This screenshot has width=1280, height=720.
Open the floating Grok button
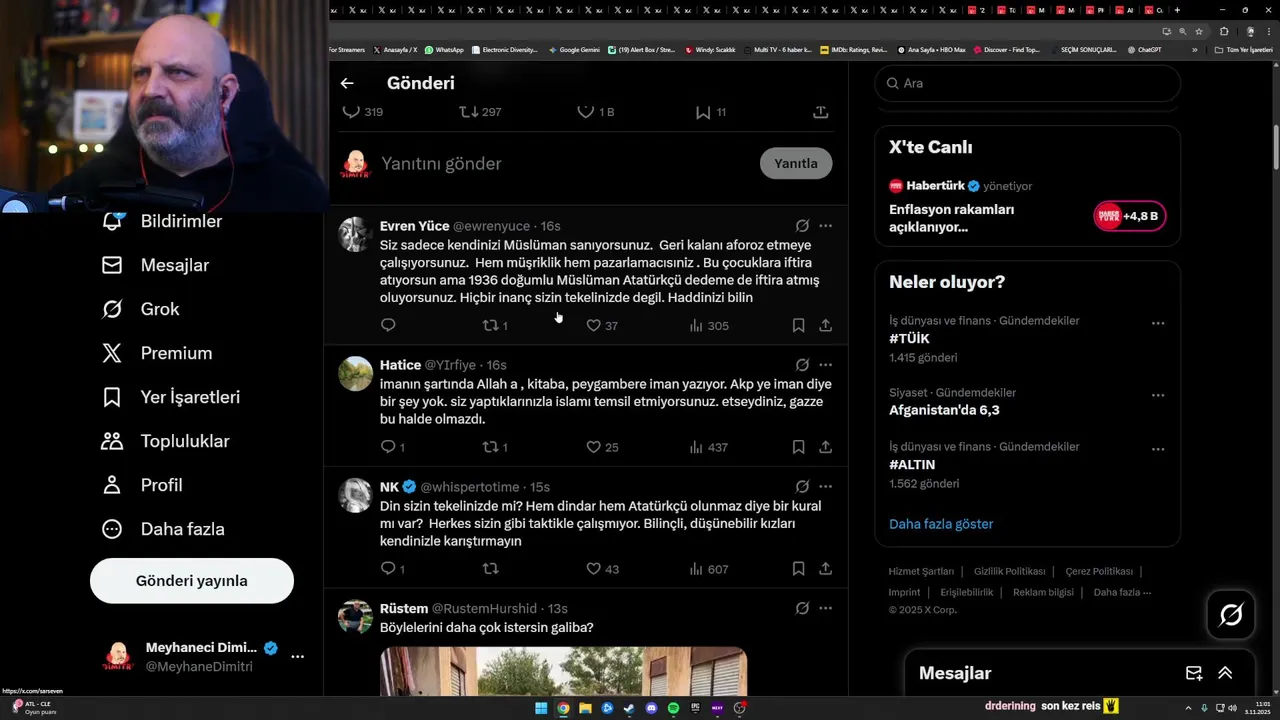(1231, 615)
